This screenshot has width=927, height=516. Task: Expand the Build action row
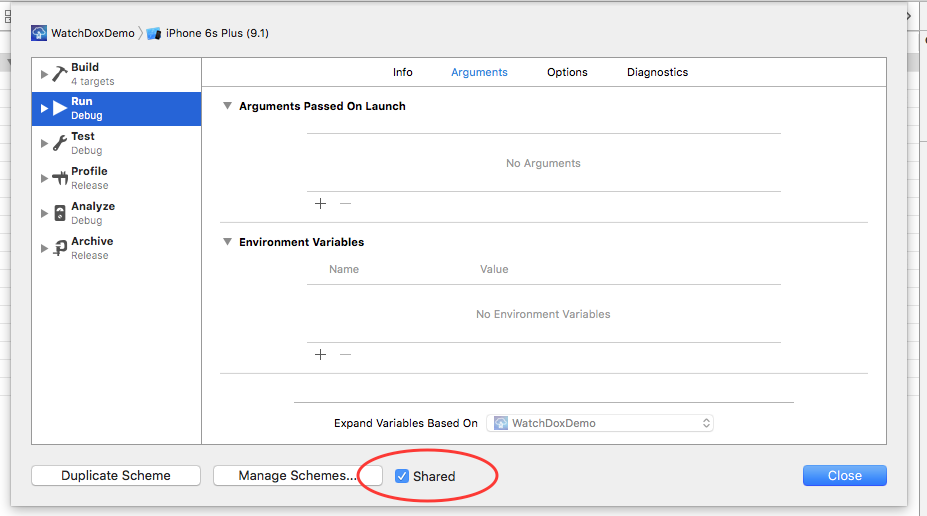click(44, 74)
